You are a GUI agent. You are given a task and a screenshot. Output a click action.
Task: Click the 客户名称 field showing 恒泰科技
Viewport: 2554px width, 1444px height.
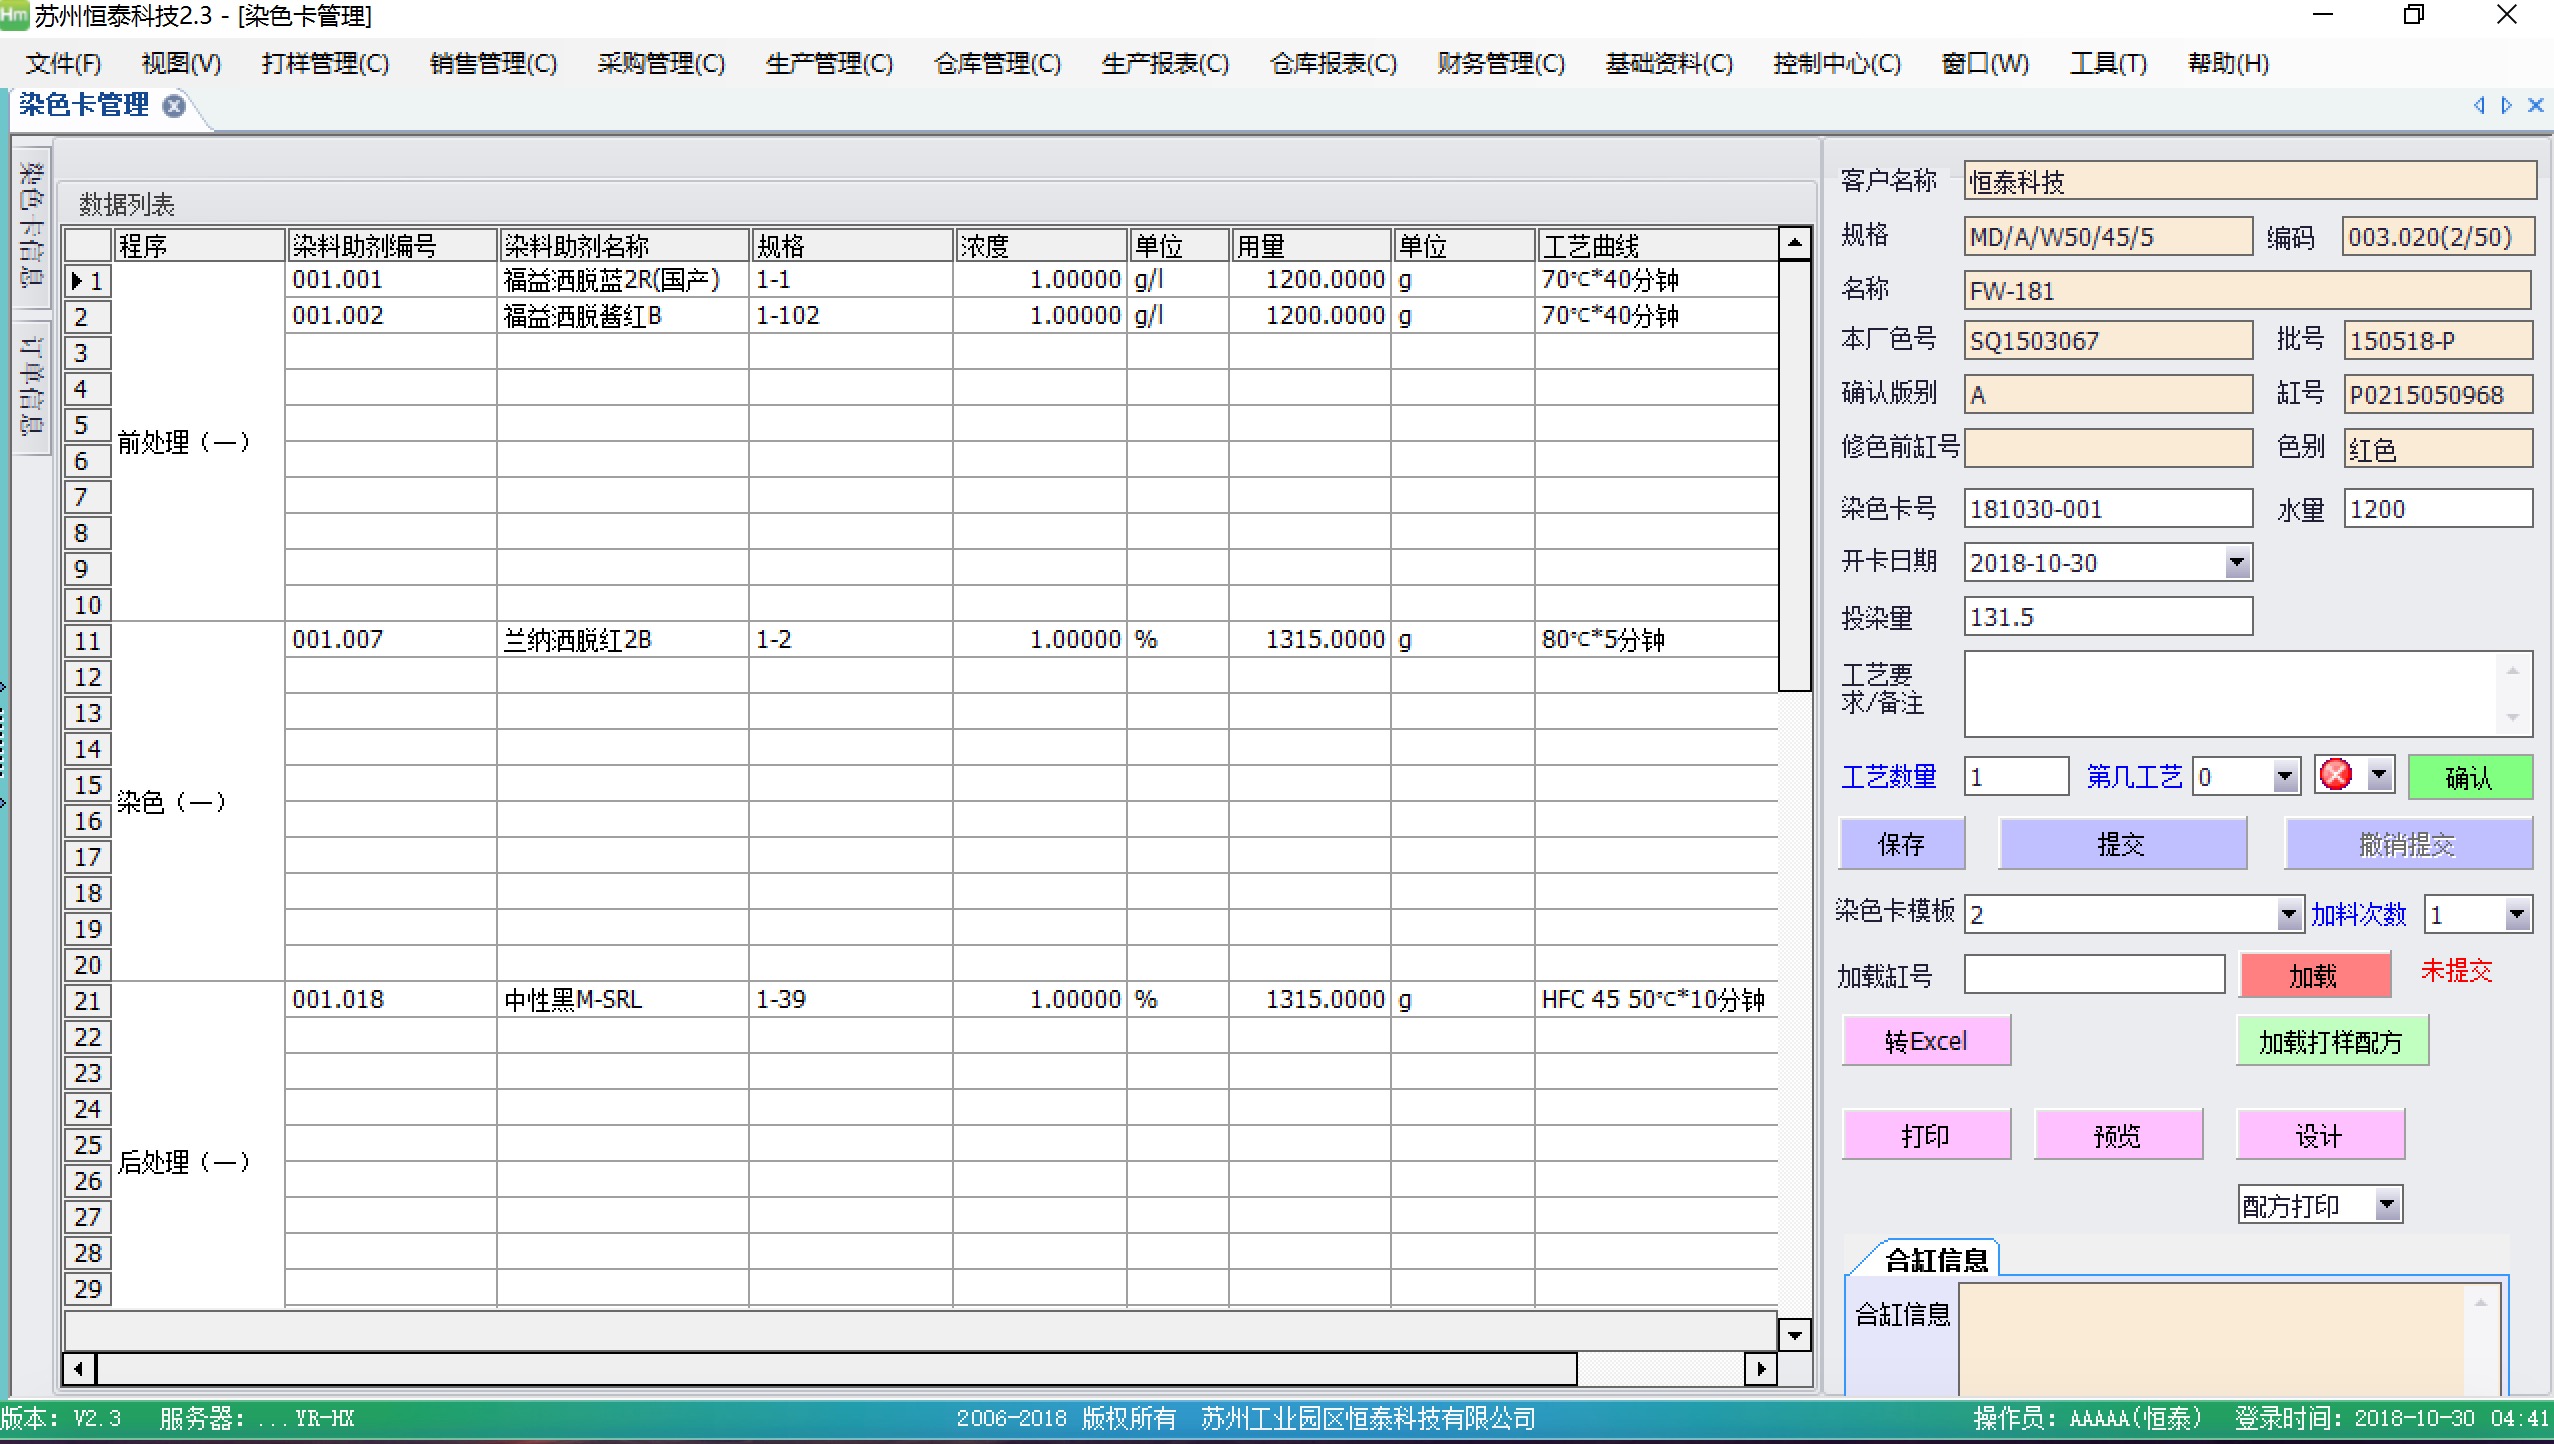tap(2249, 181)
